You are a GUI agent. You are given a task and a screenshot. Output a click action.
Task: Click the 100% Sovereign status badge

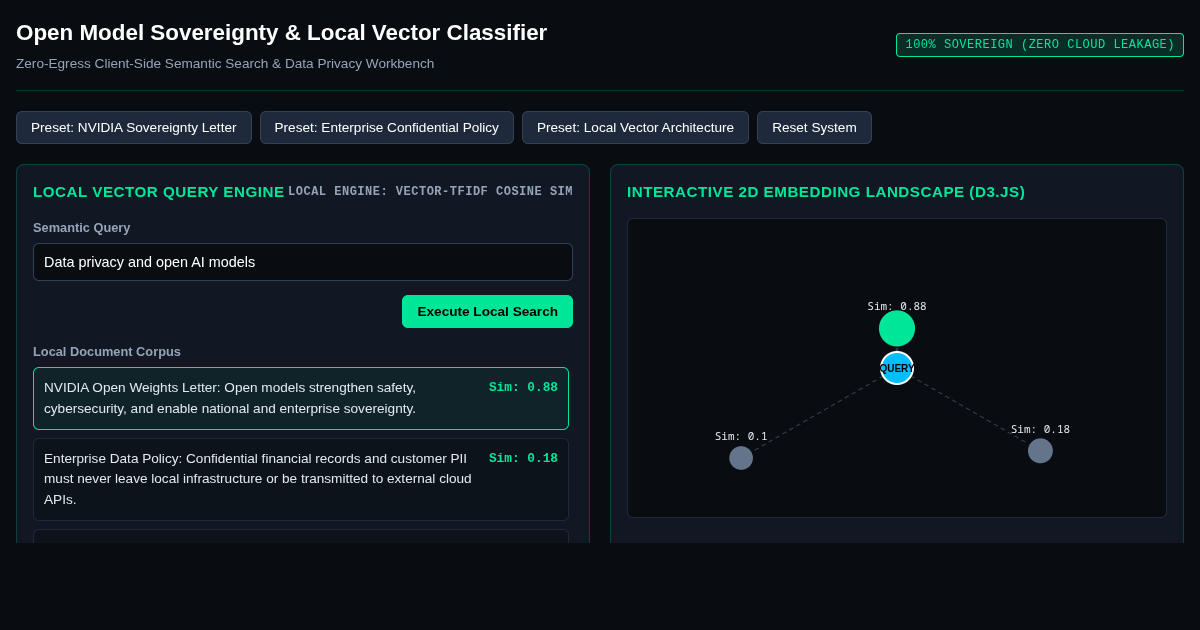point(1040,45)
